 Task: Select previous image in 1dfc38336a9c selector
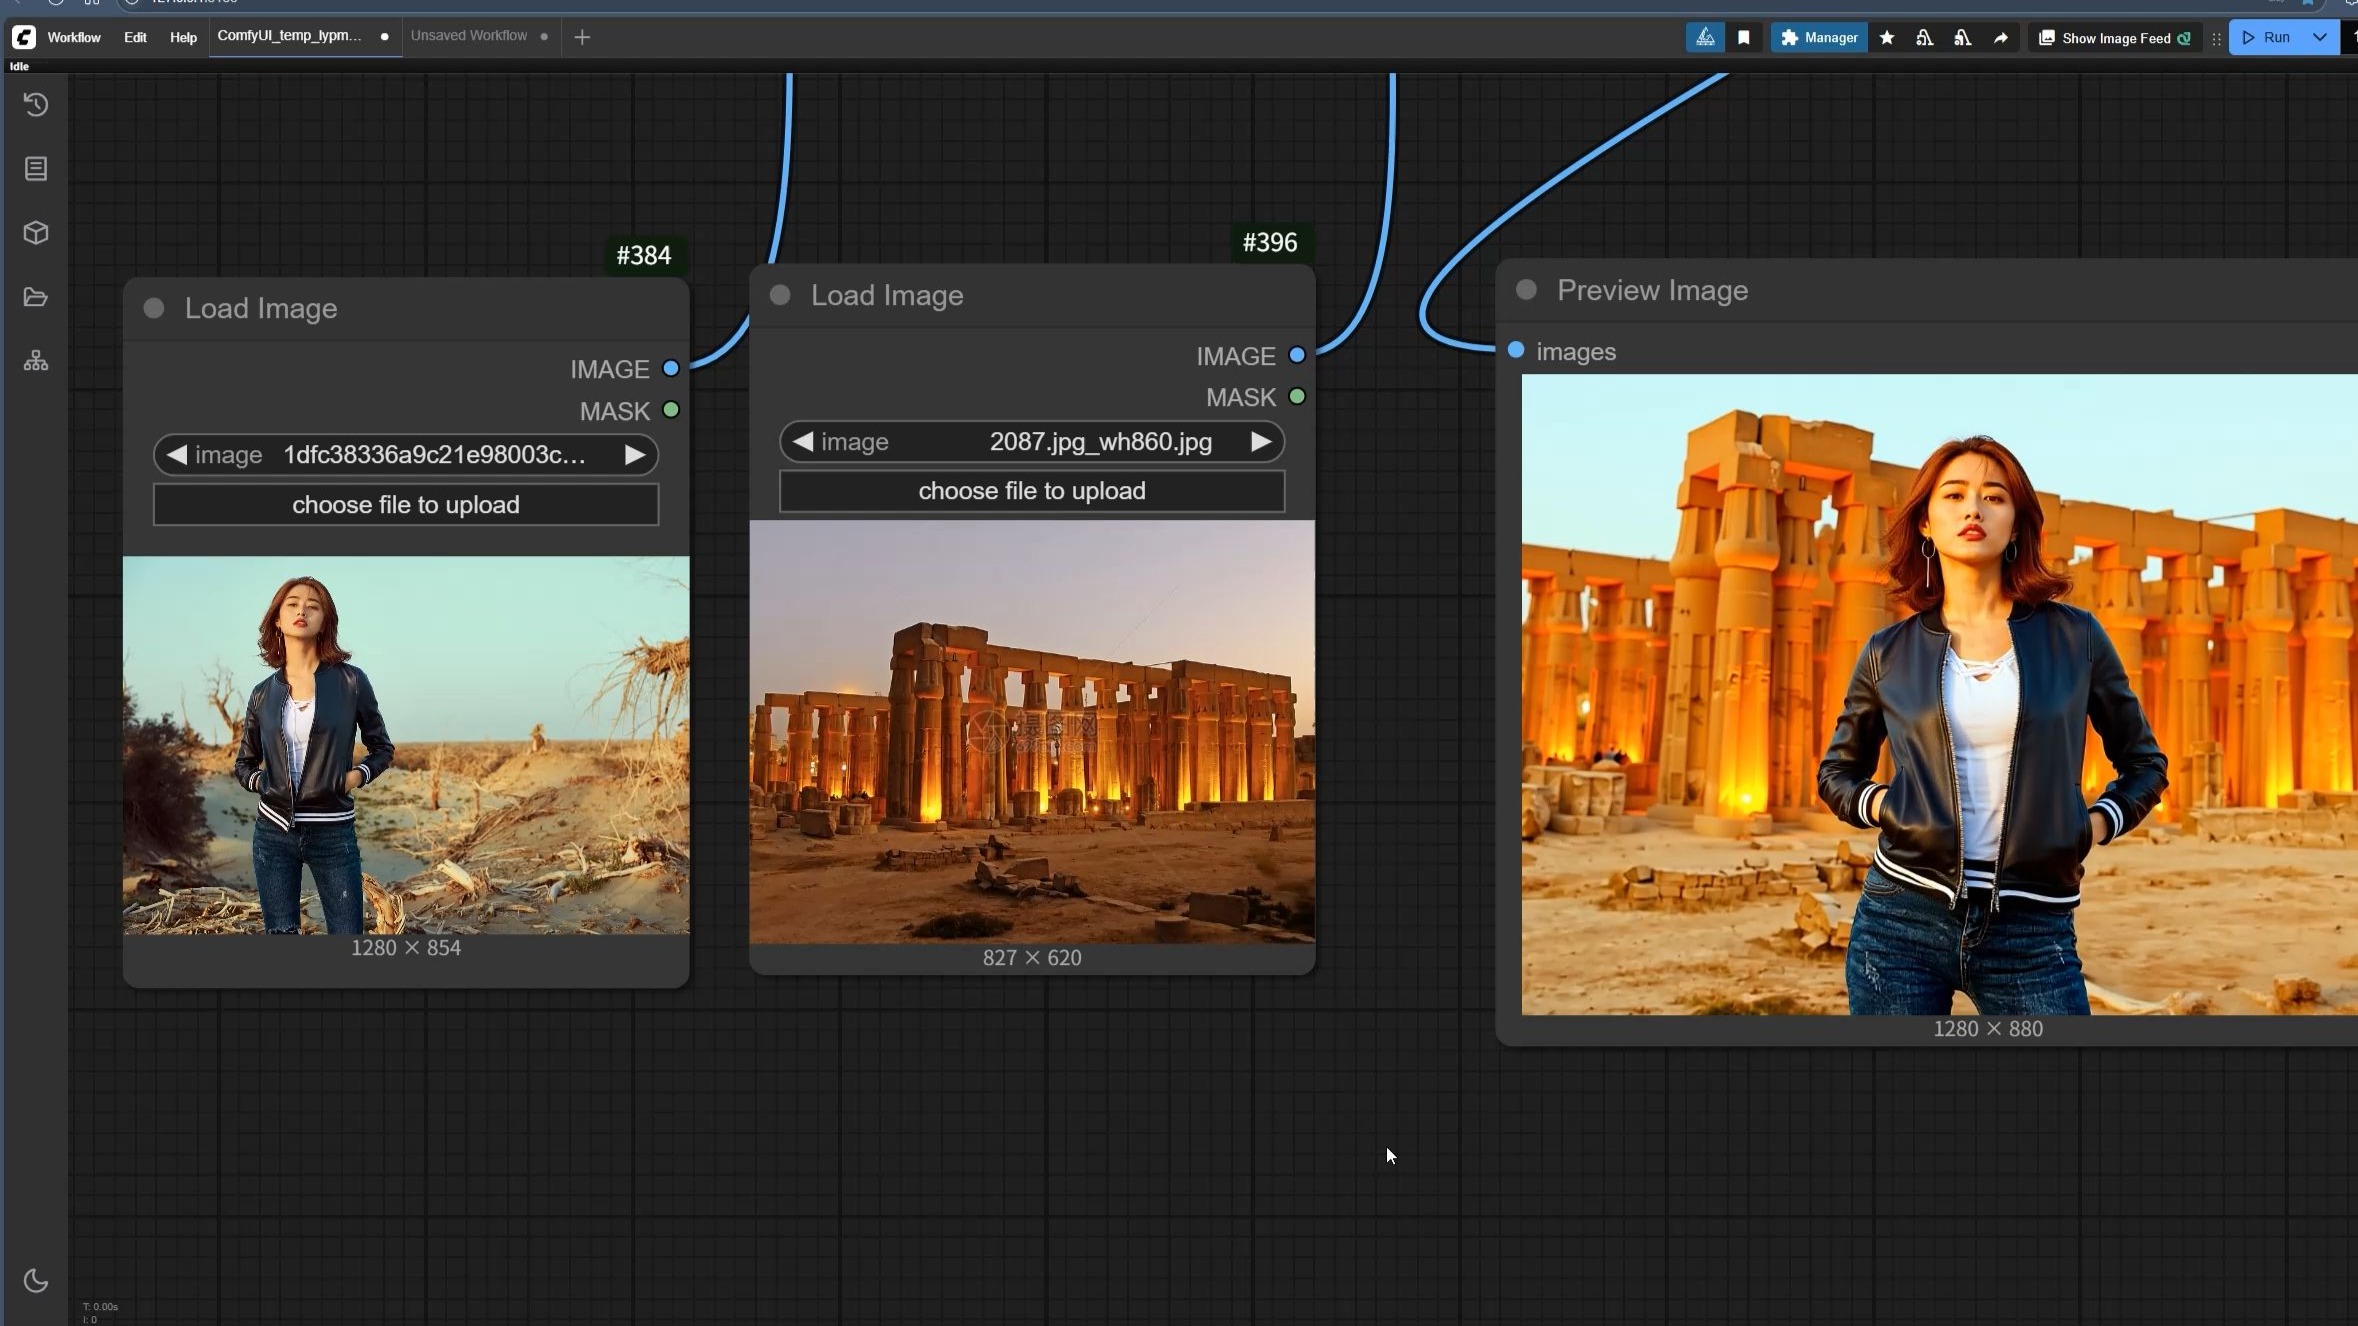[177, 455]
